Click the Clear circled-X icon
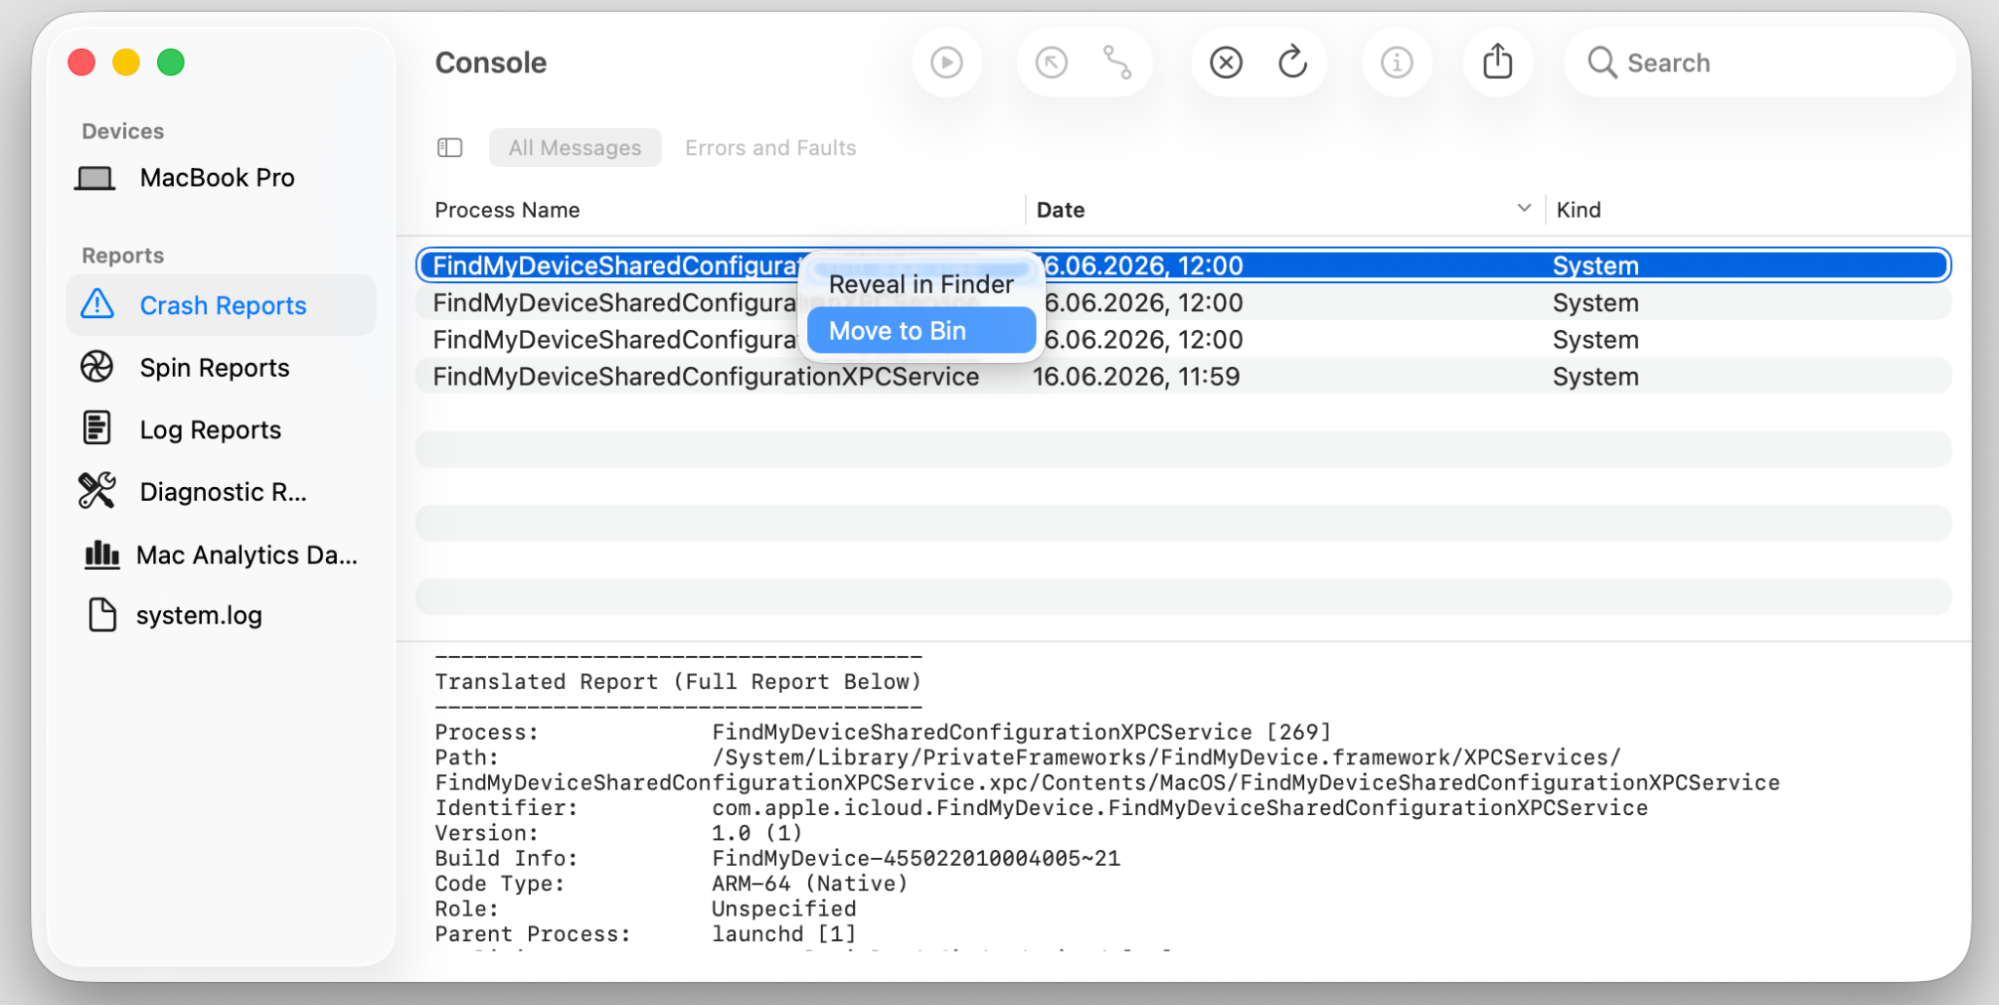The width and height of the screenshot is (1999, 1006). pos(1225,63)
